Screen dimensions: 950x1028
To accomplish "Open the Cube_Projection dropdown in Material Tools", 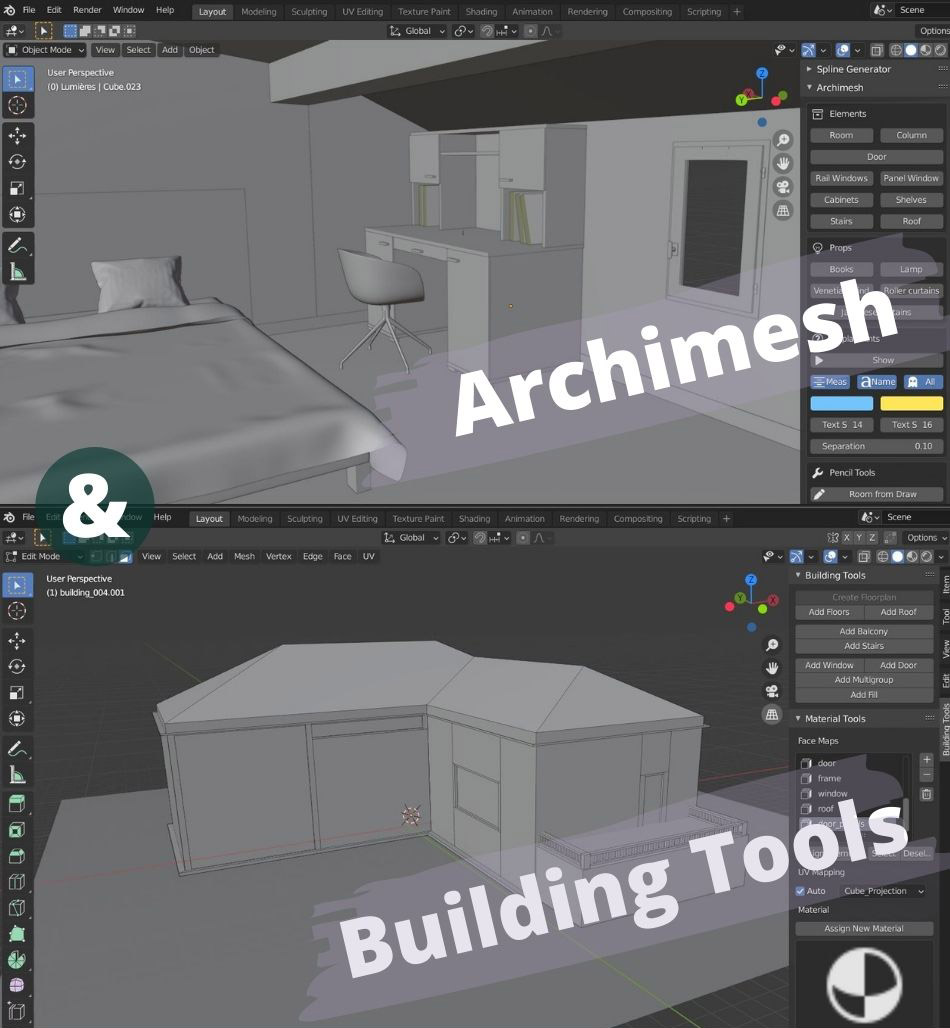I will 877,890.
